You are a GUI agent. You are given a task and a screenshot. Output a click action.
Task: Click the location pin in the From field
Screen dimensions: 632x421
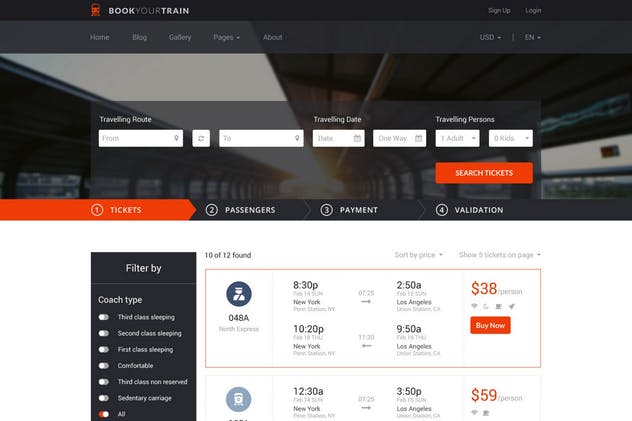tap(176, 138)
